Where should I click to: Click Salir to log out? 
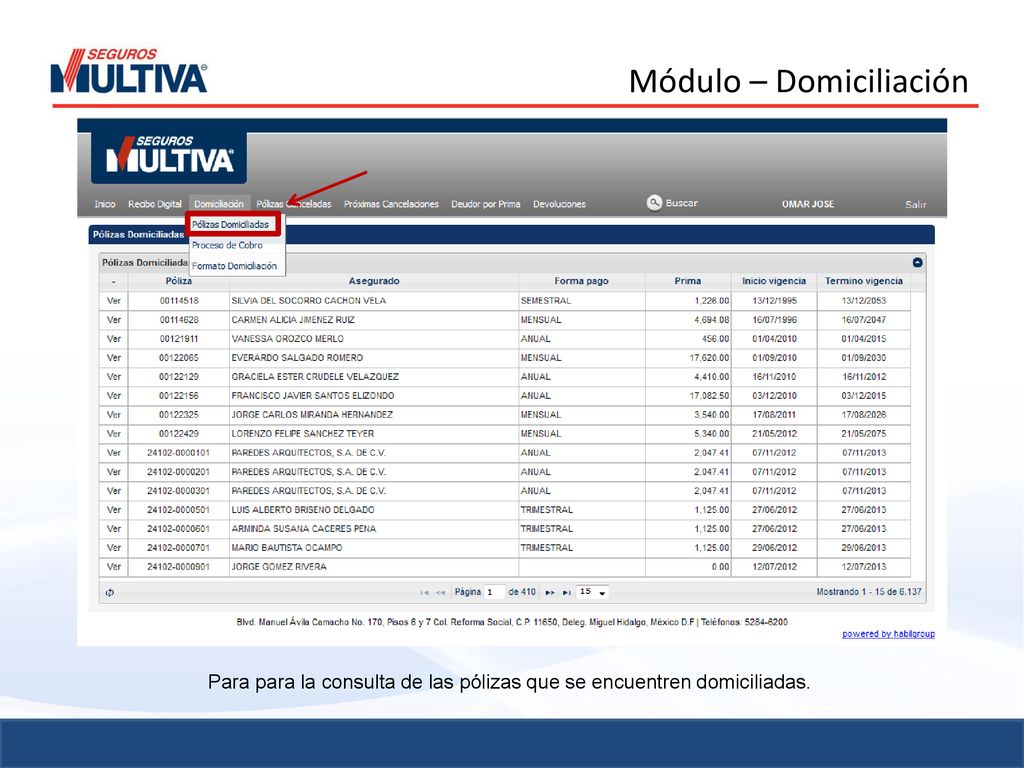coord(916,204)
